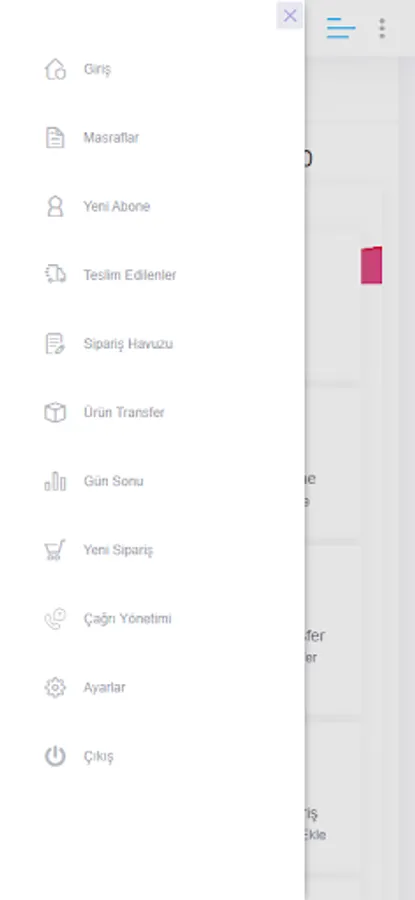
Task: Click the home icon beside Giriş
Action: 55,69
